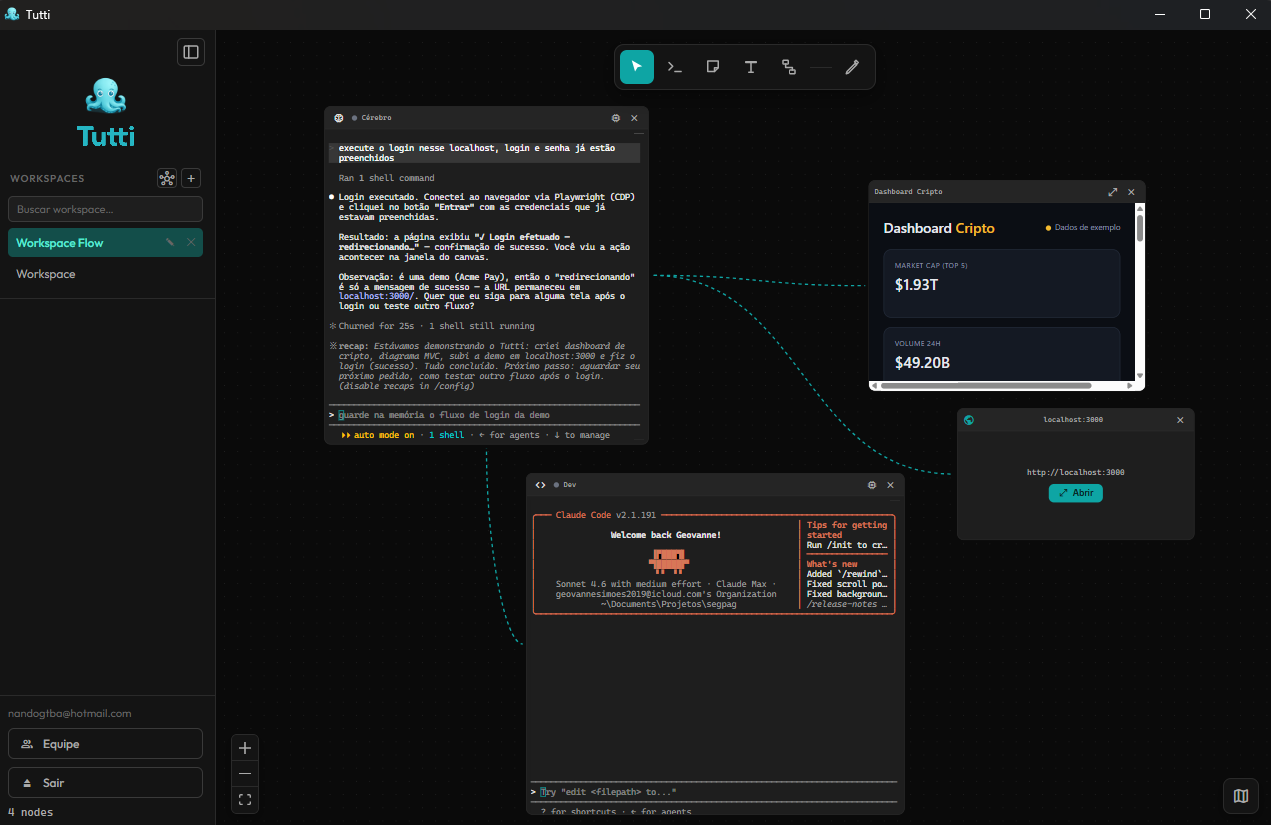Click the Dev node code icon

(541, 485)
